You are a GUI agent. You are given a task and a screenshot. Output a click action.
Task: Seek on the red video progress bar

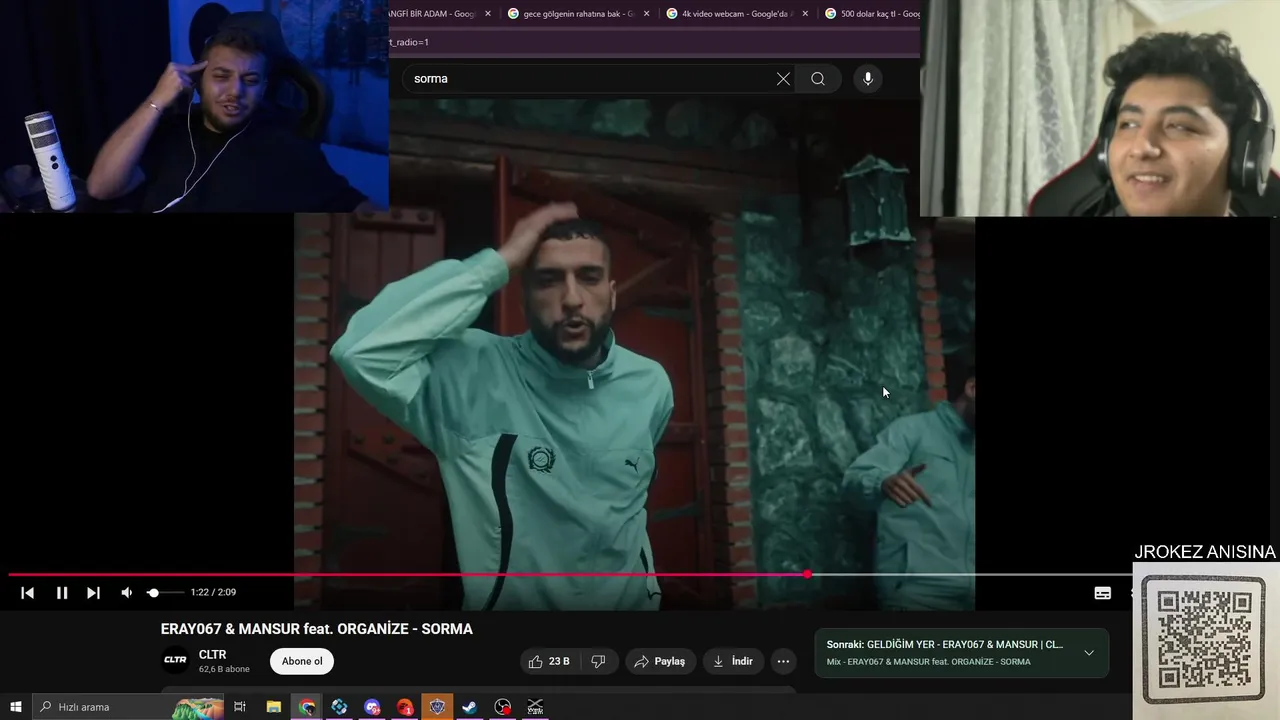[570, 574]
